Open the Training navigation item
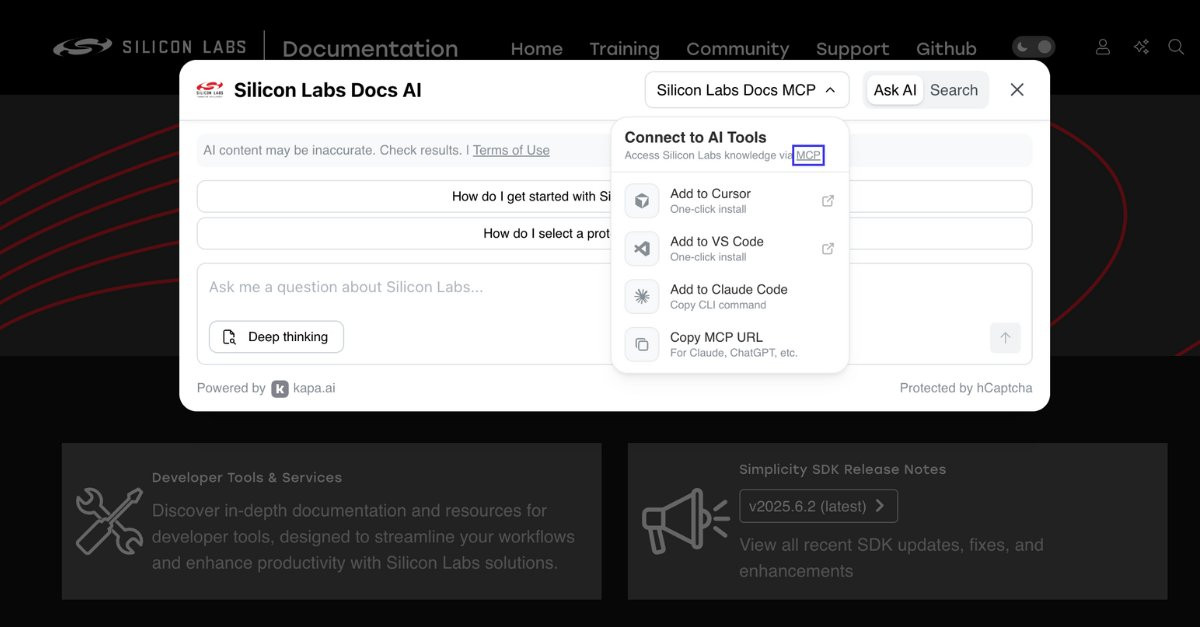 click(624, 49)
